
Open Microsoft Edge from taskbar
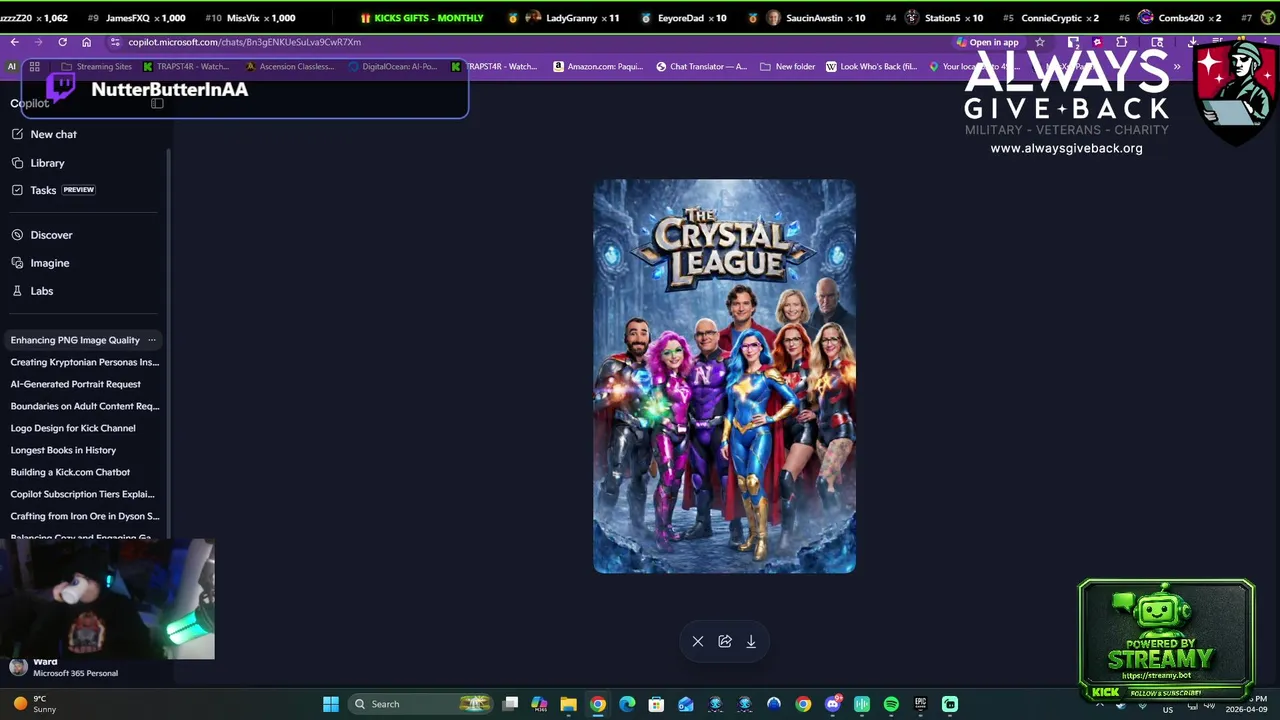tap(627, 704)
